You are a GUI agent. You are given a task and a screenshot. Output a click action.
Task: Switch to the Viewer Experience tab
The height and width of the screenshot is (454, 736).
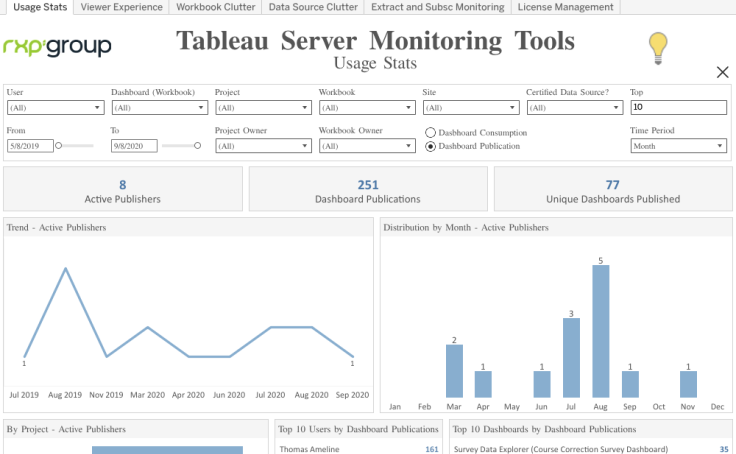pyautogui.click(x=121, y=7)
